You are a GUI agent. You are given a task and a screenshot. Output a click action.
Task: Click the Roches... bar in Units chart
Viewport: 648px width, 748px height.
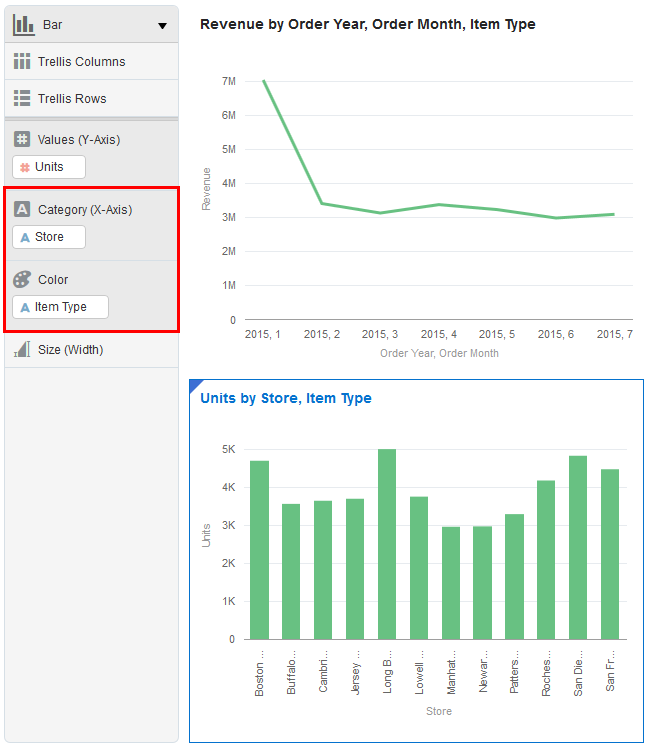tap(546, 560)
